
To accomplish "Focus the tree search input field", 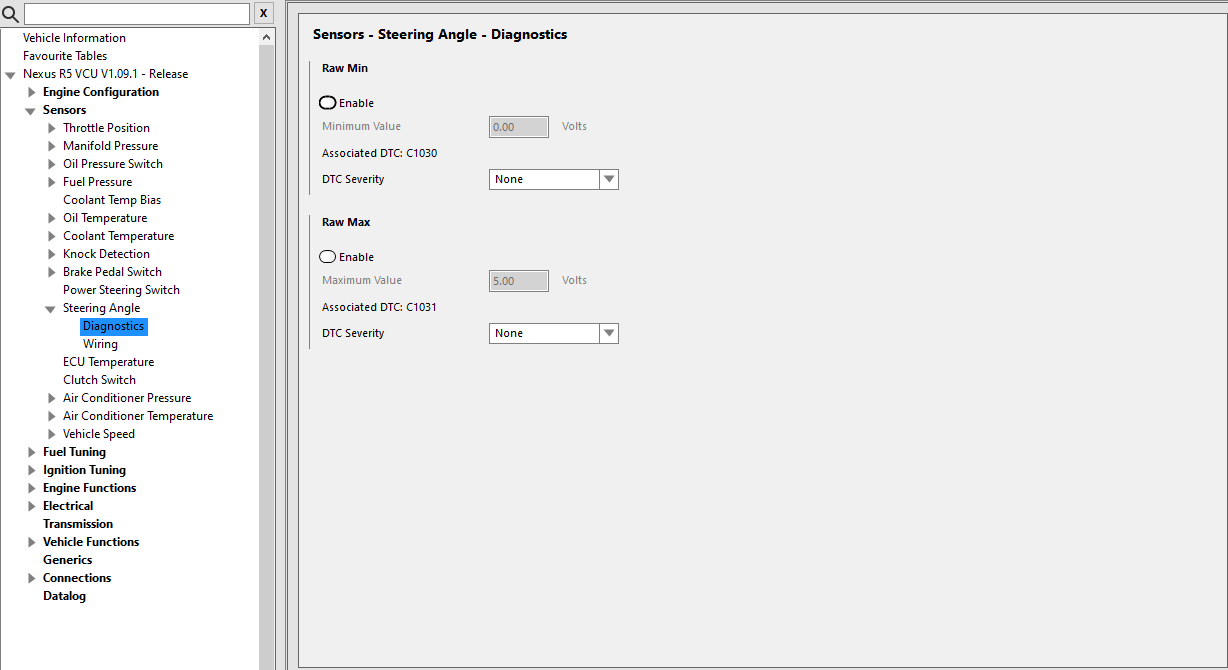I will (x=137, y=13).
